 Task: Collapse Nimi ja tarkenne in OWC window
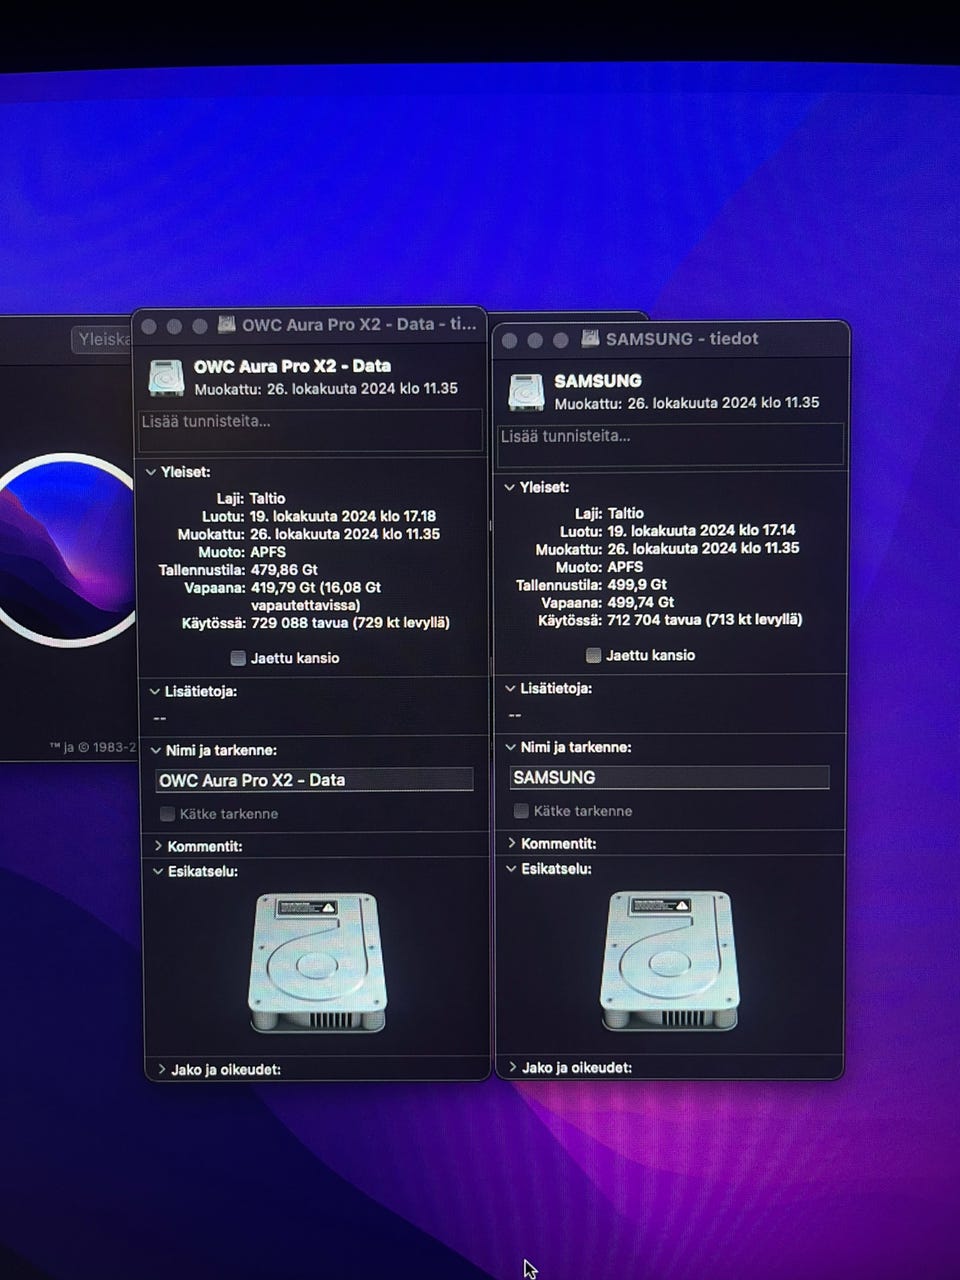pos(156,750)
